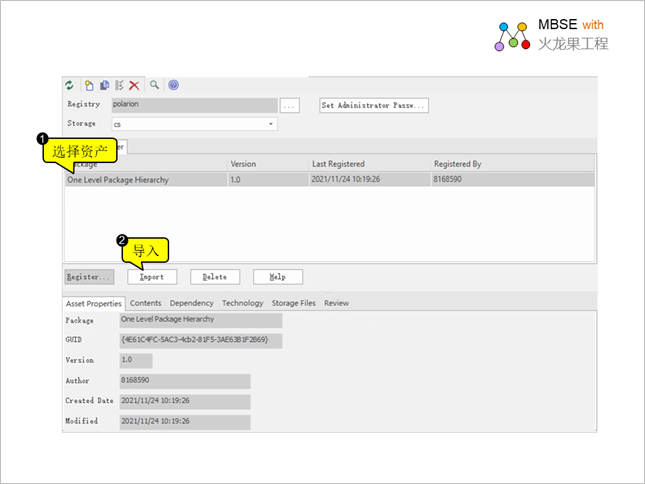The image size is (645, 484).
Task: Click the copy storage icon
Action: [x=104, y=86]
